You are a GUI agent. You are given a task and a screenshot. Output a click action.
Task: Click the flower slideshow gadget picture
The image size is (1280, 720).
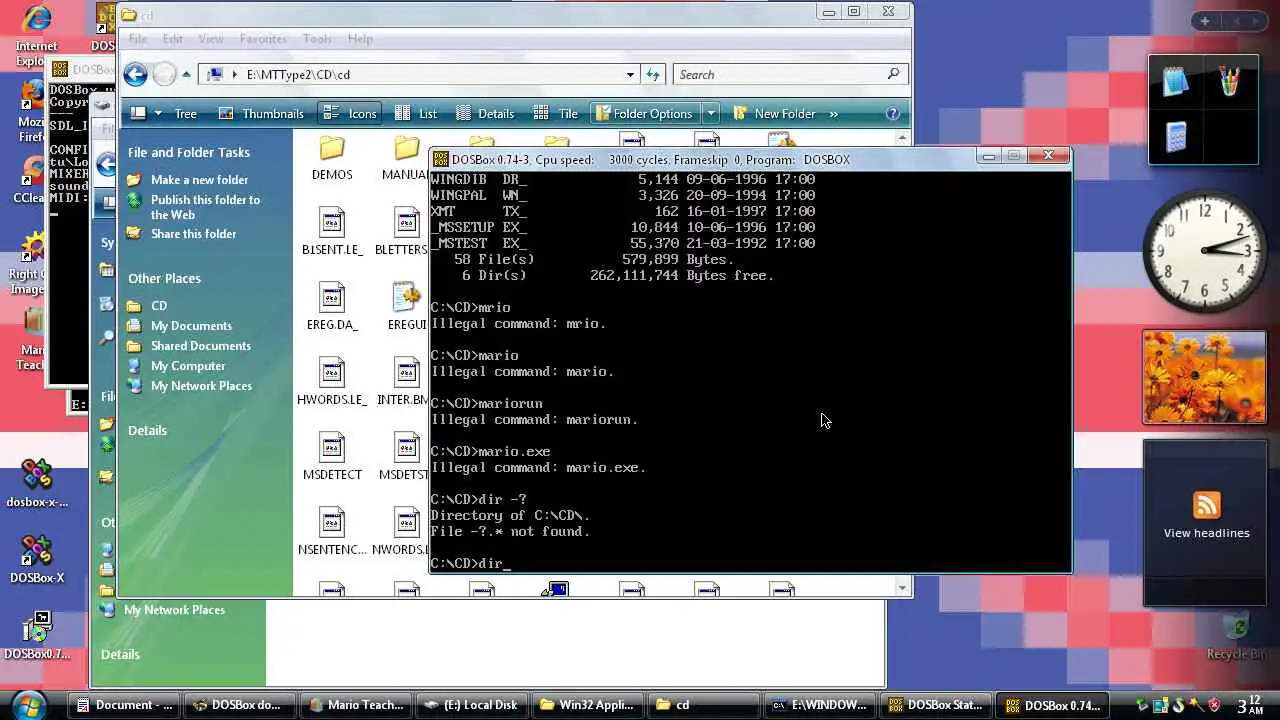(1204, 377)
